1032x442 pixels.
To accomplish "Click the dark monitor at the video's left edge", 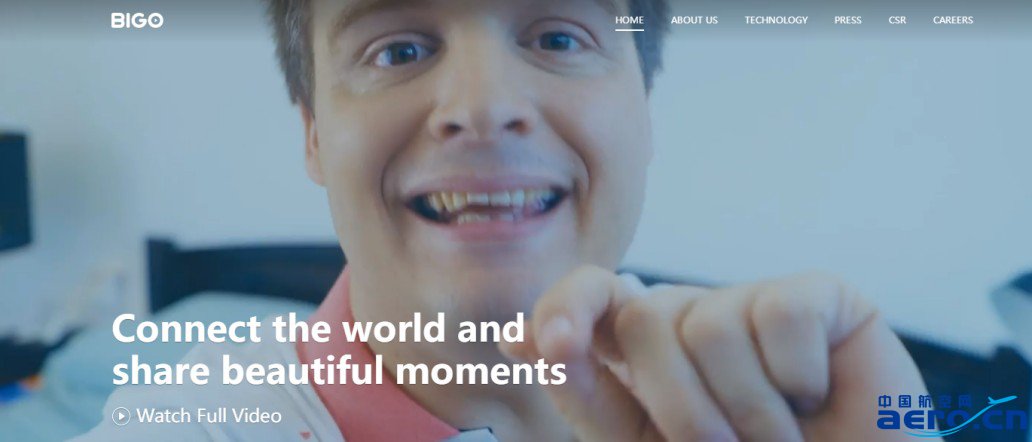I will [x=14, y=191].
